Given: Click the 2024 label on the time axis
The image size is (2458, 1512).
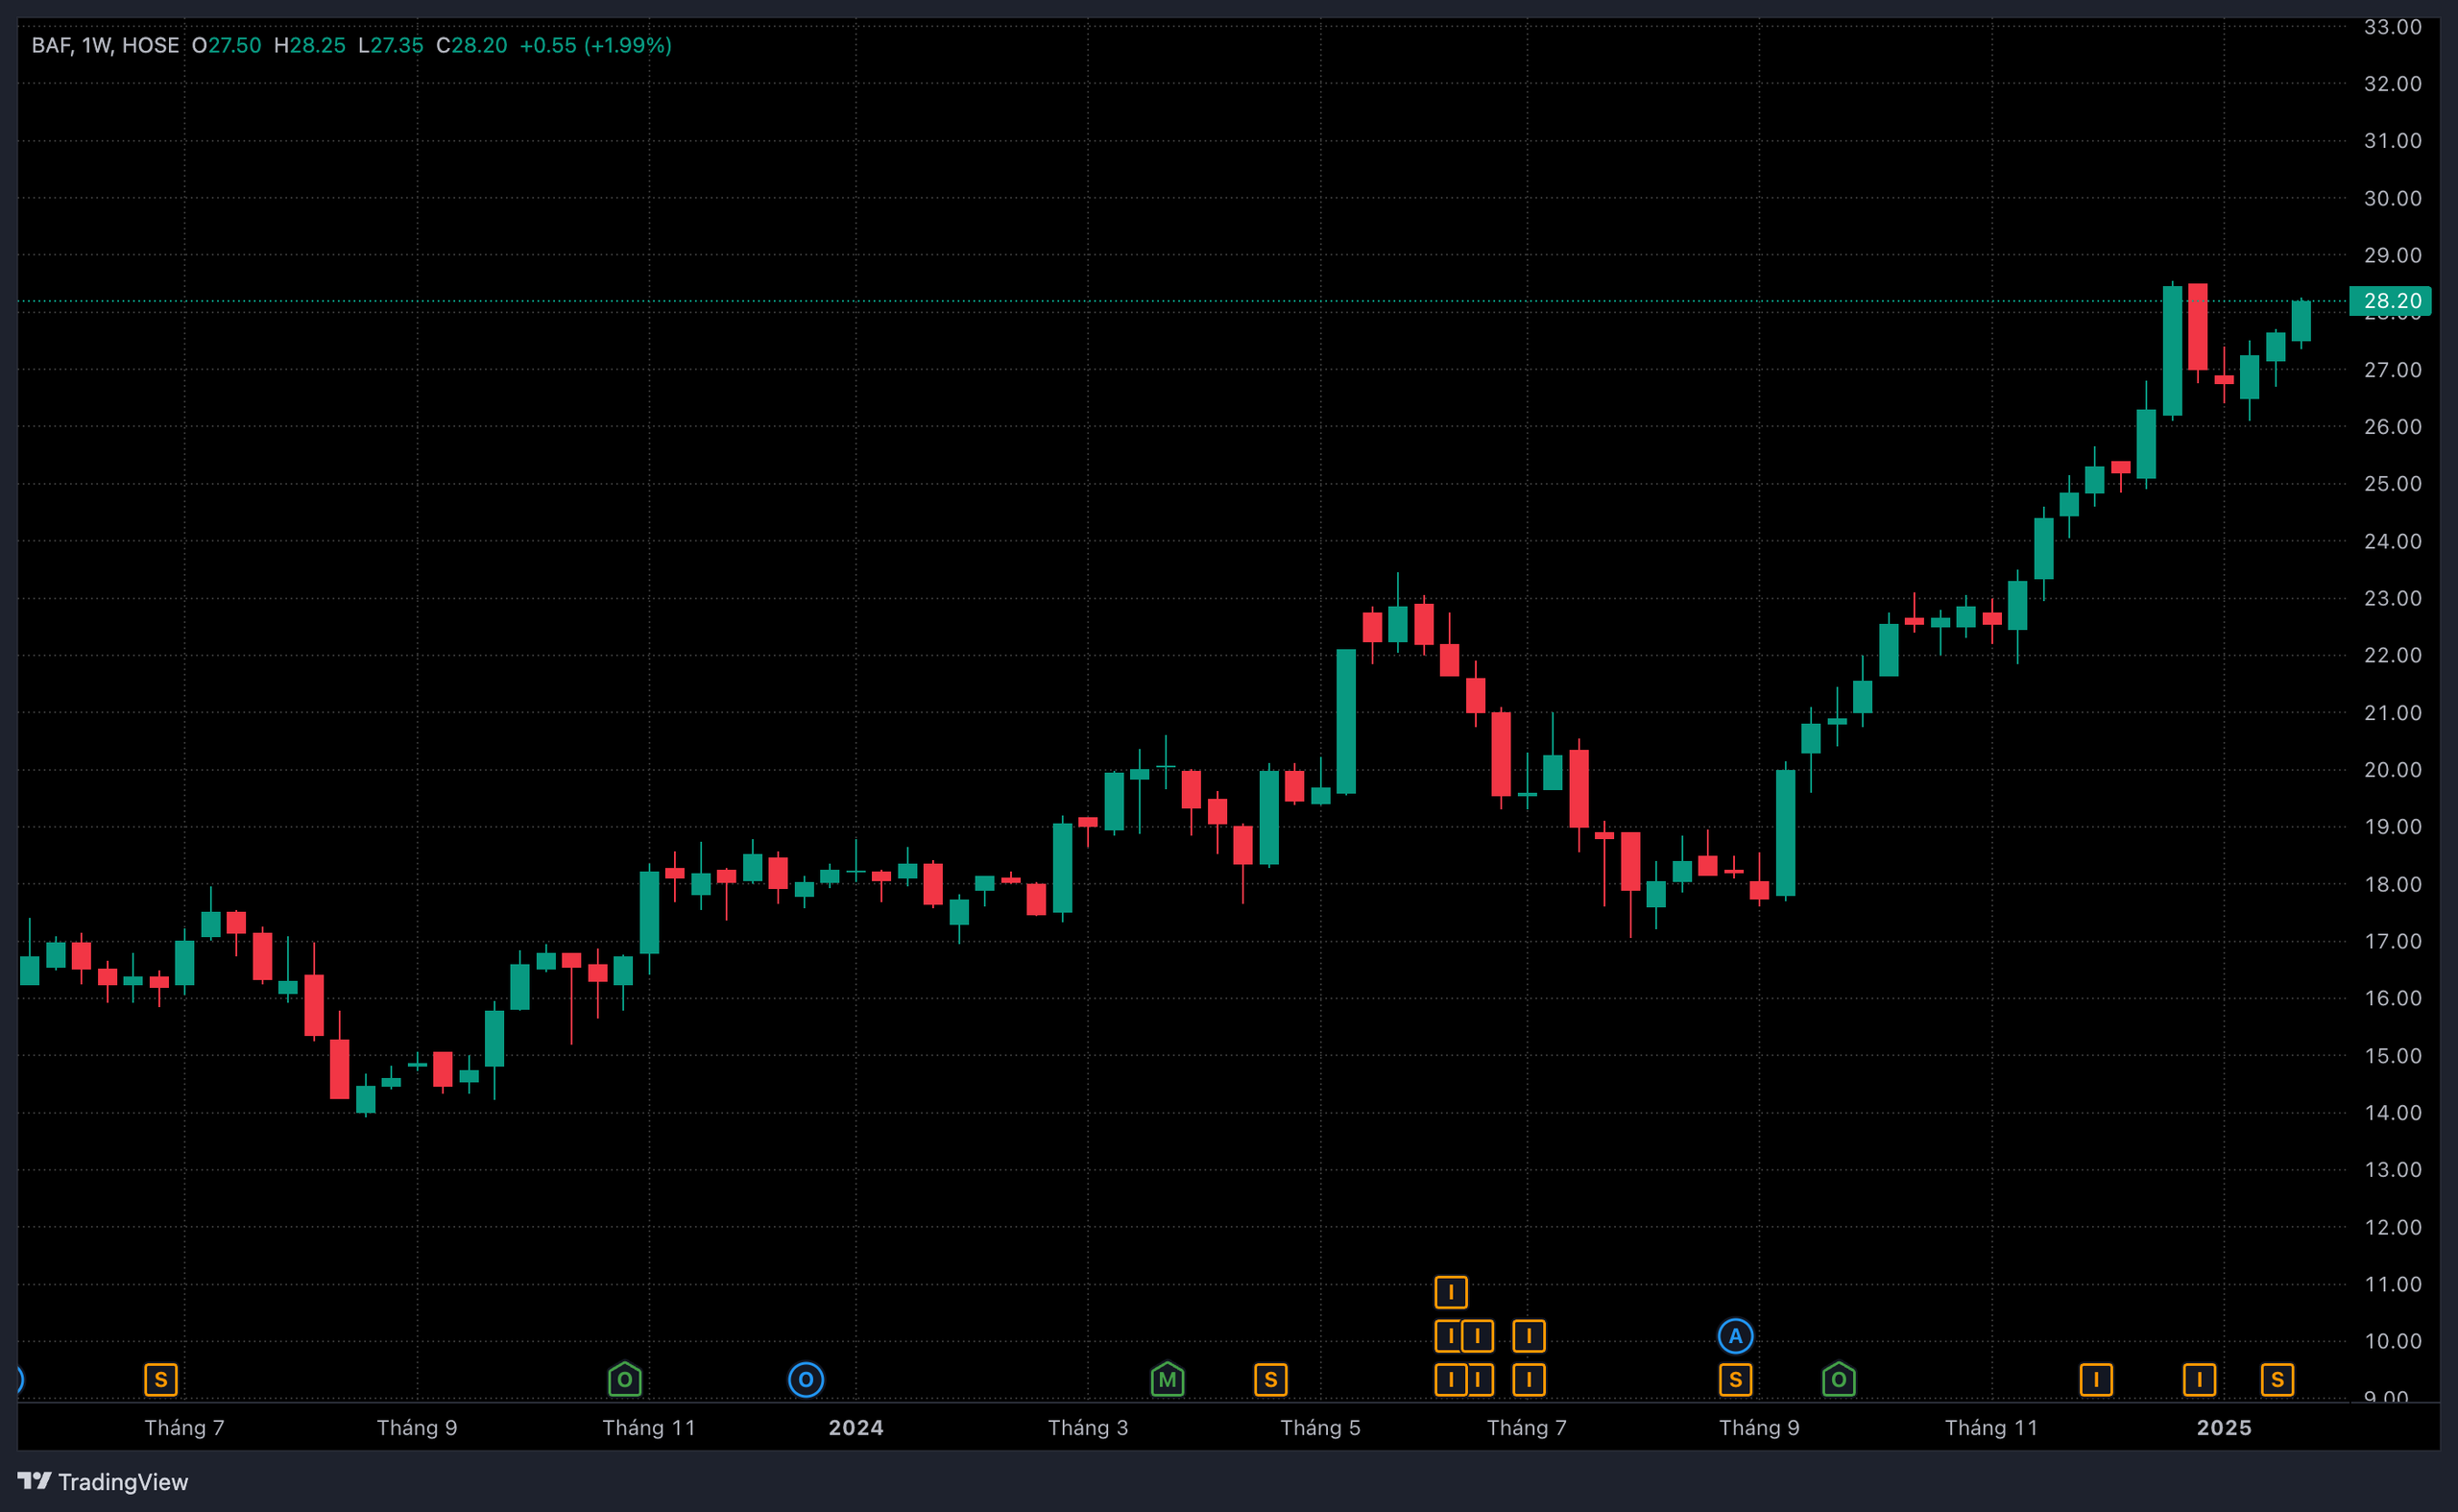Looking at the screenshot, I should (856, 1427).
